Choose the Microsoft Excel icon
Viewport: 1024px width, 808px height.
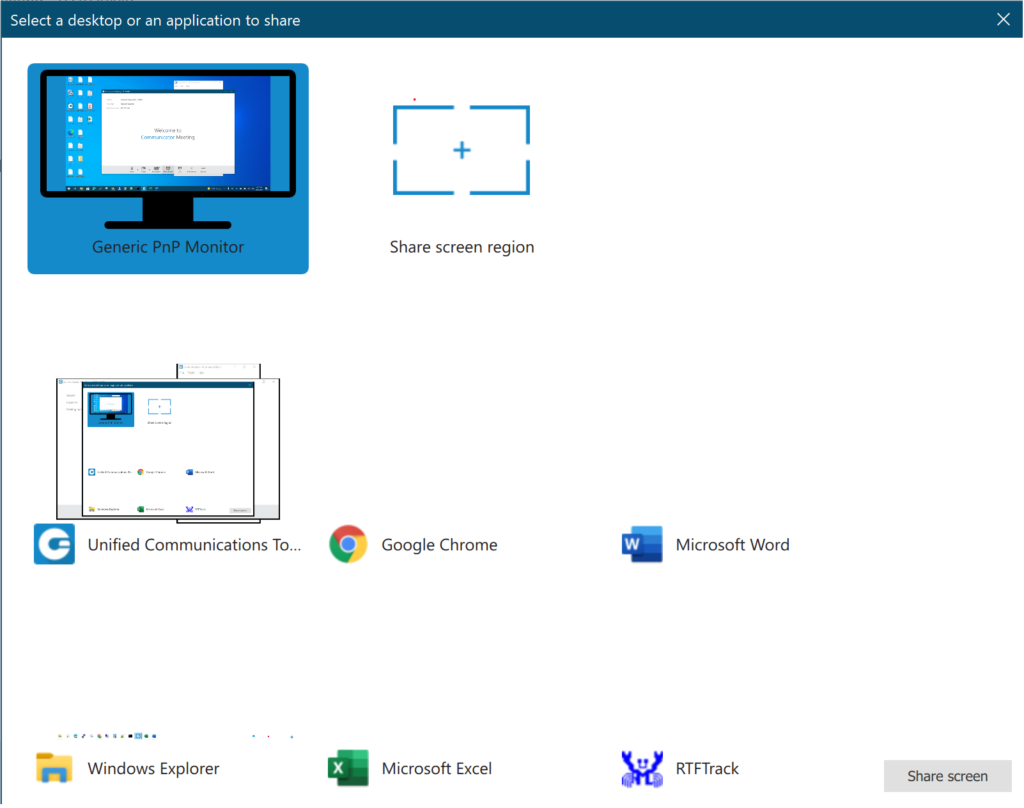(x=348, y=768)
